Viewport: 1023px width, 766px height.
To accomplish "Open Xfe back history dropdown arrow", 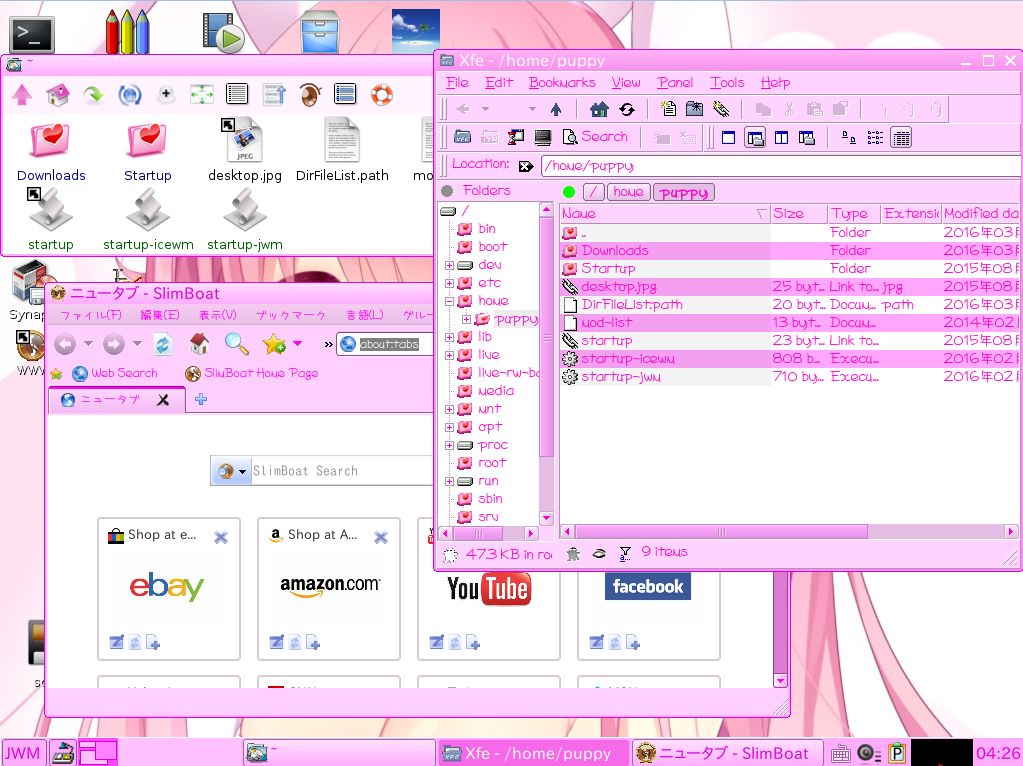I will [485, 109].
